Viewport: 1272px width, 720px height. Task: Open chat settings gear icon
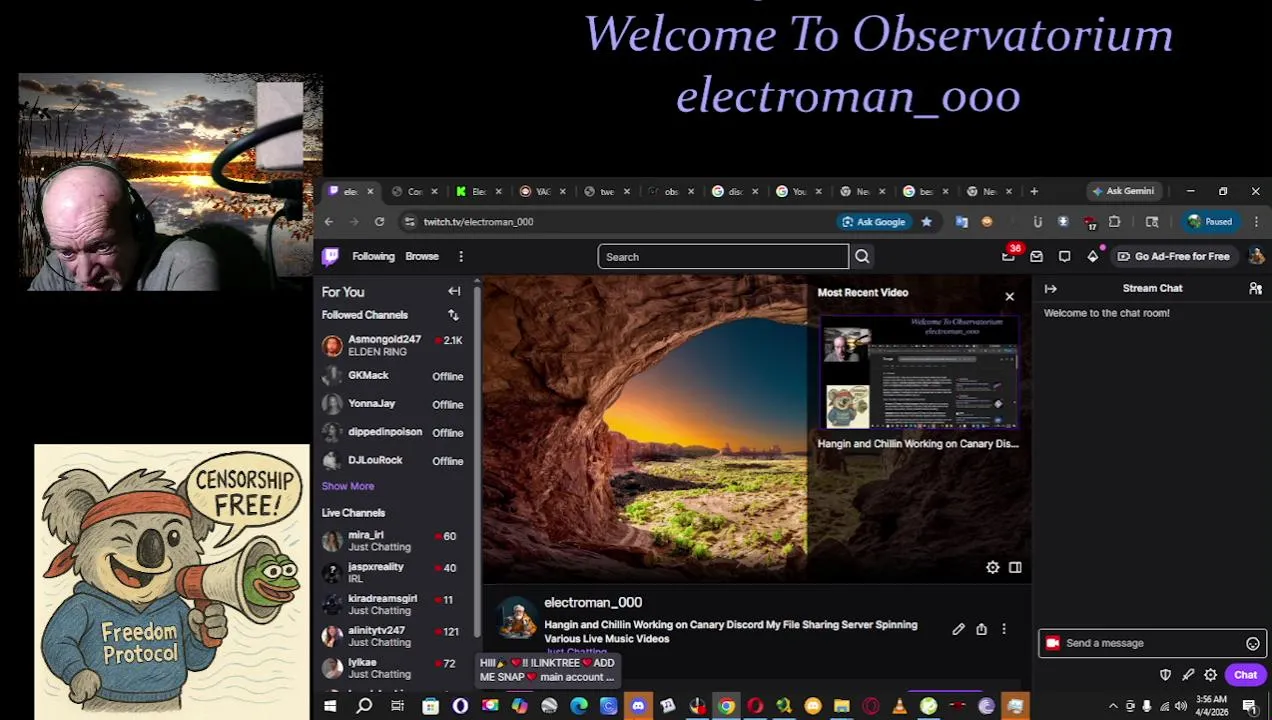pyautogui.click(x=1210, y=675)
